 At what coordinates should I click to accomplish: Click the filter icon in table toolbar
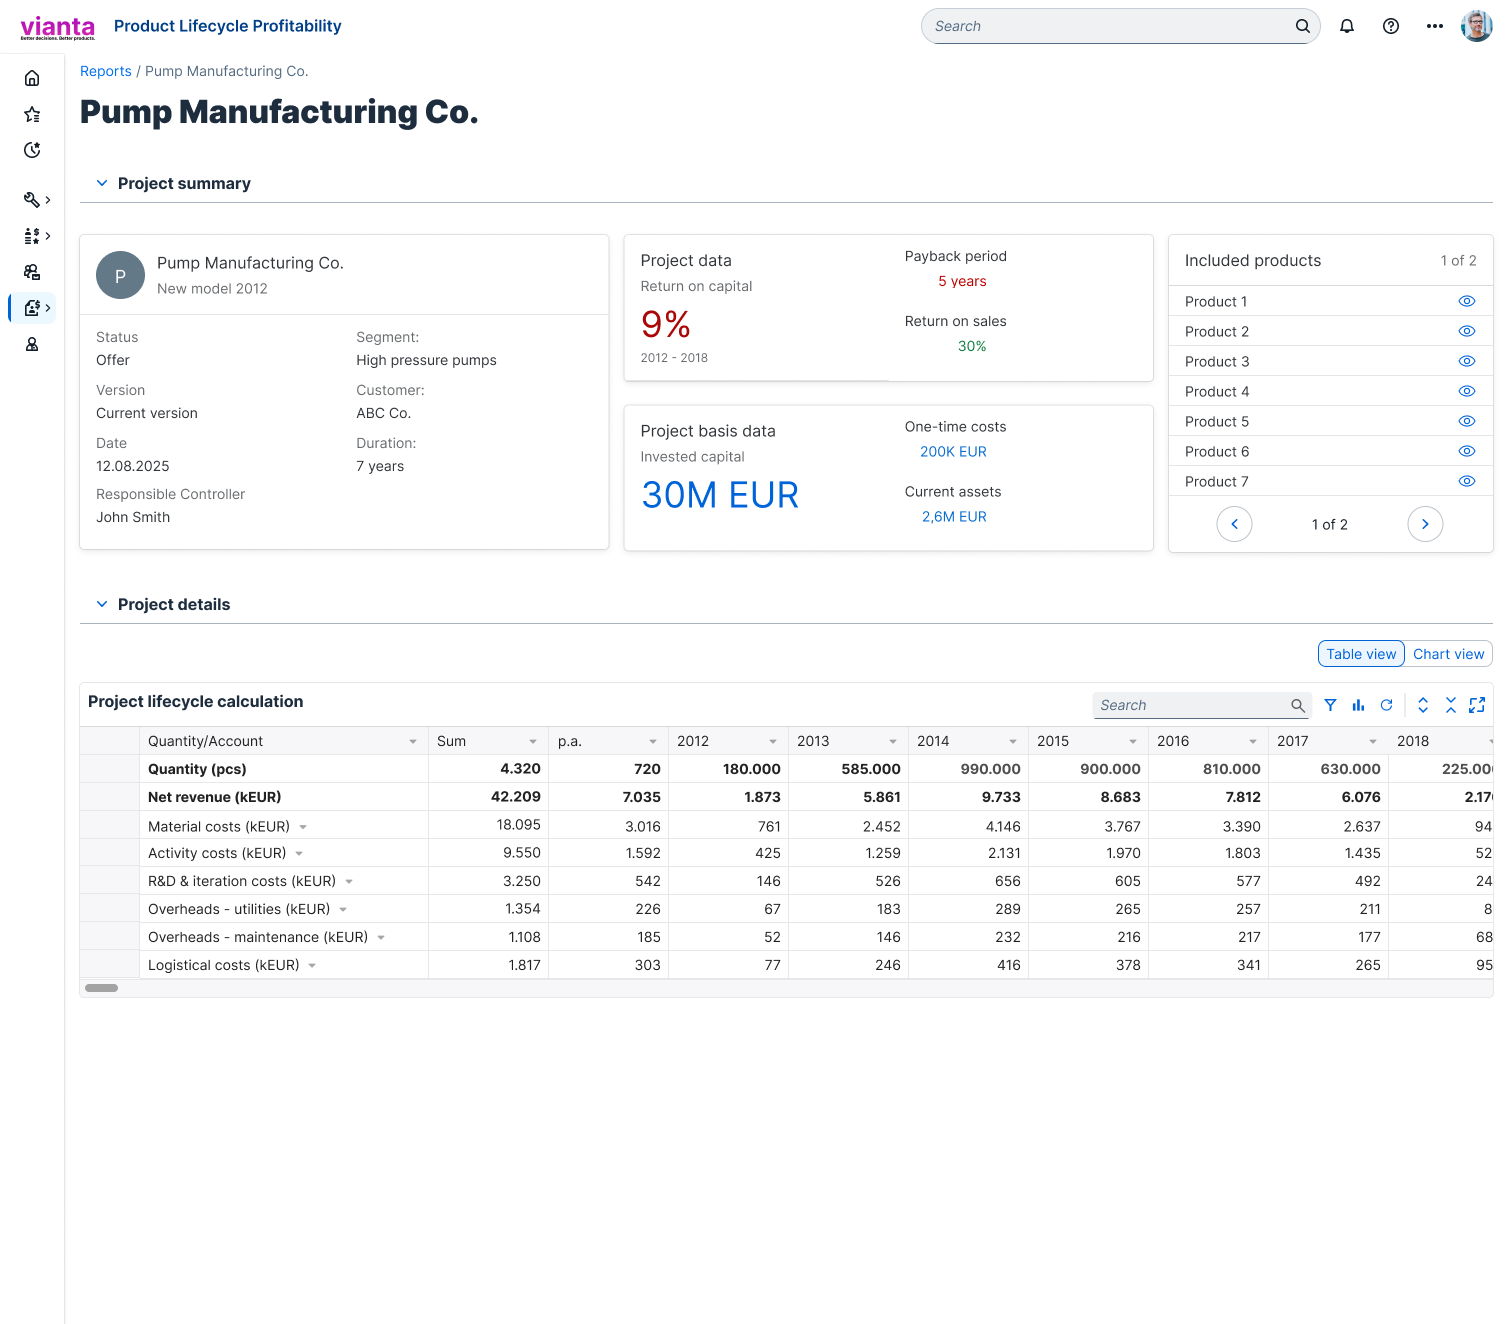(x=1330, y=705)
